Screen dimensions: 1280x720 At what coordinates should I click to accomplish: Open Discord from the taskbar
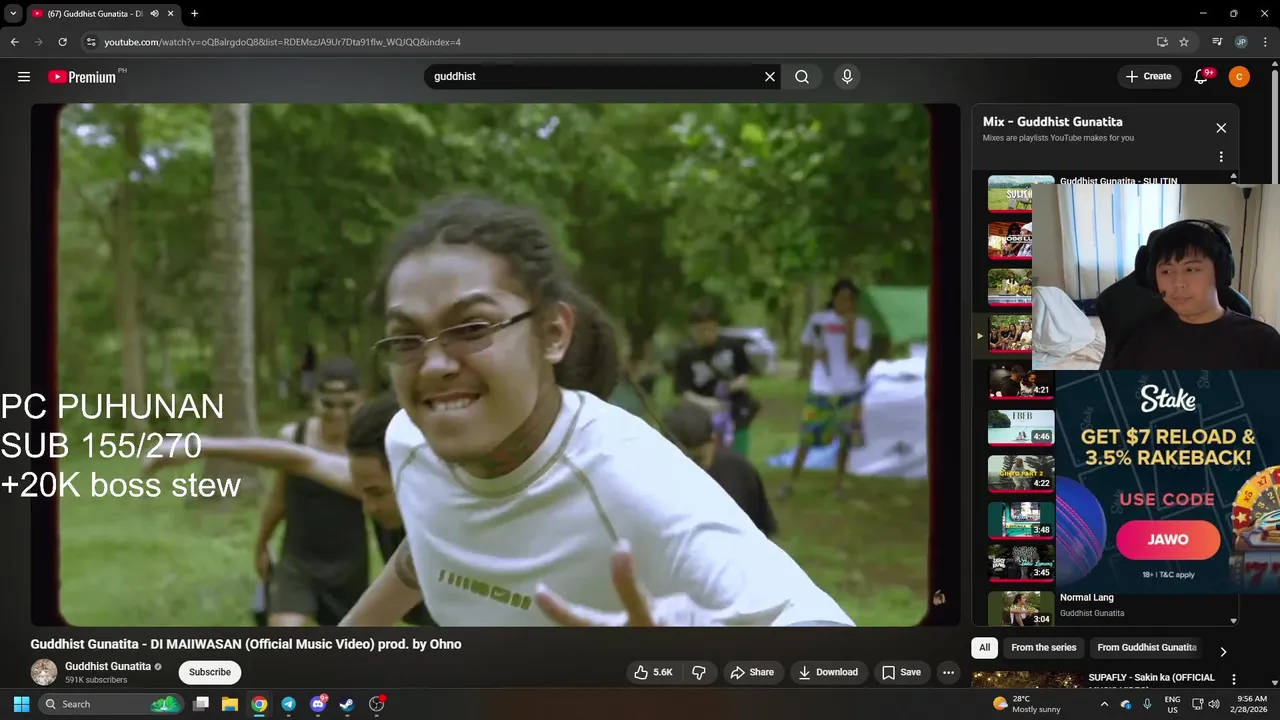(x=318, y=704)
